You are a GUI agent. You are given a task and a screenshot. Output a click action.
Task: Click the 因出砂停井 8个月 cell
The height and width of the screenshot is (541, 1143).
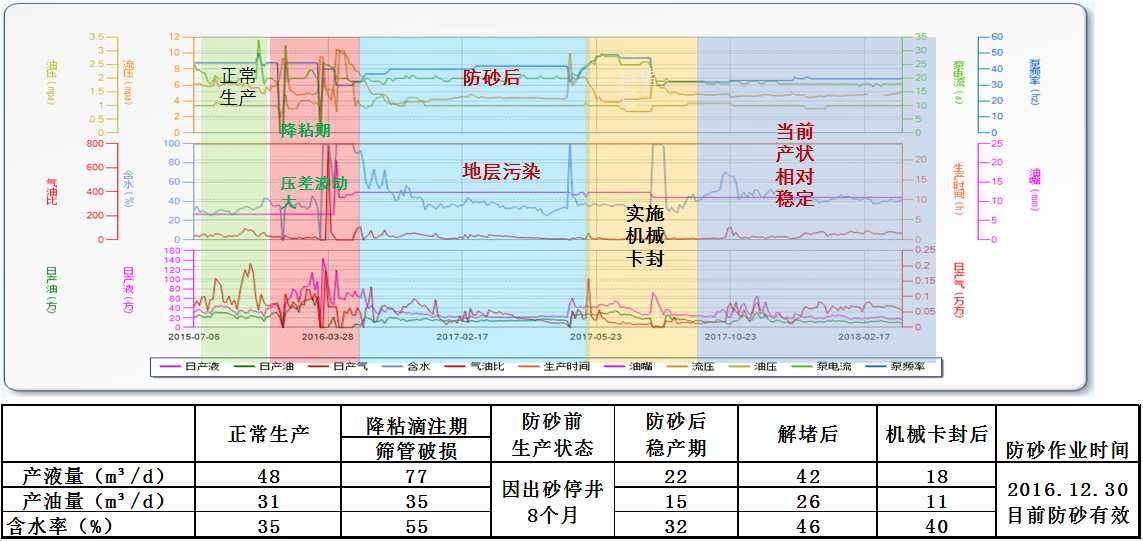pyautogui.click(x=552, y=501)
